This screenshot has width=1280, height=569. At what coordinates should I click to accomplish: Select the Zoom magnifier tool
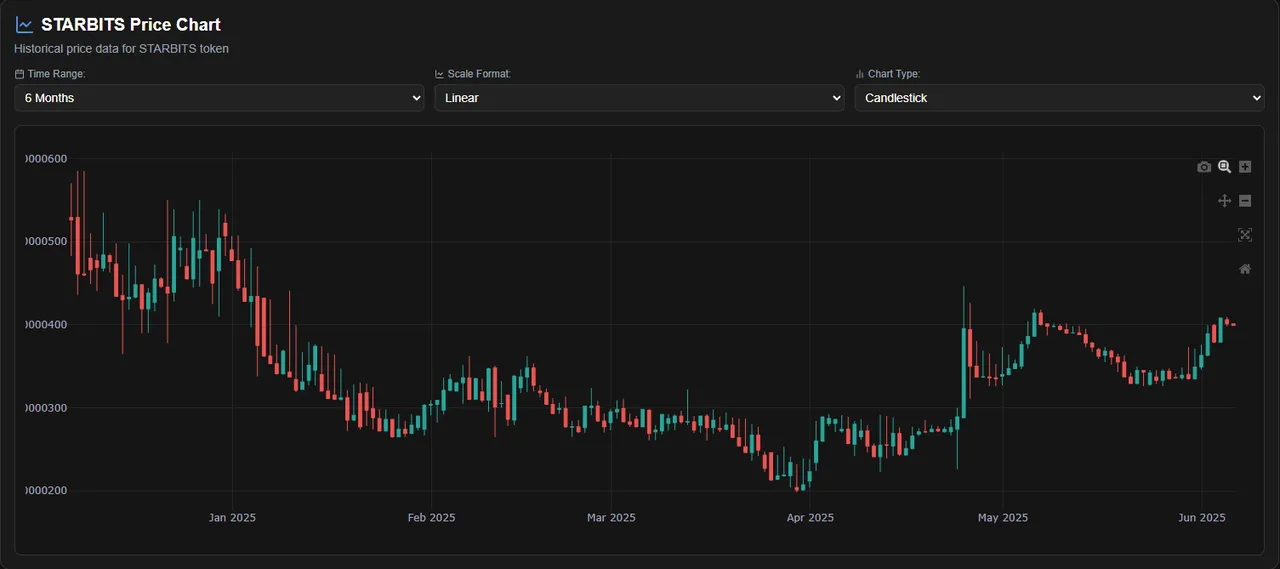[1224, 167]
